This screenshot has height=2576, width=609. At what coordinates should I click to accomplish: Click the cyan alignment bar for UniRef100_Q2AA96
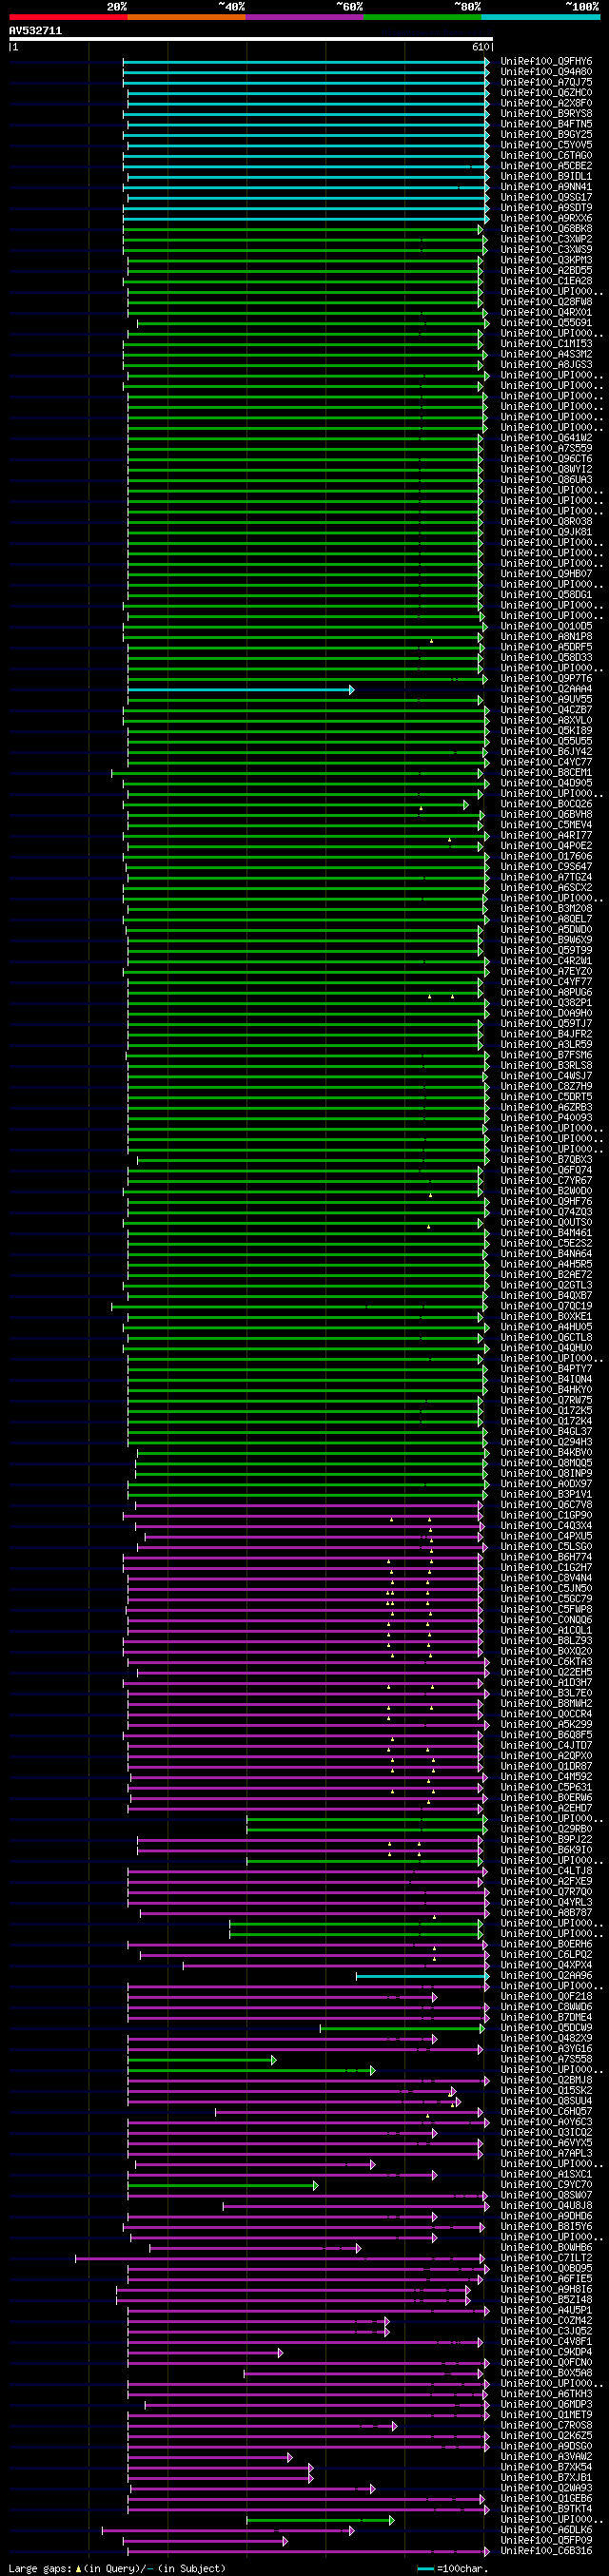click(422, 1976)
